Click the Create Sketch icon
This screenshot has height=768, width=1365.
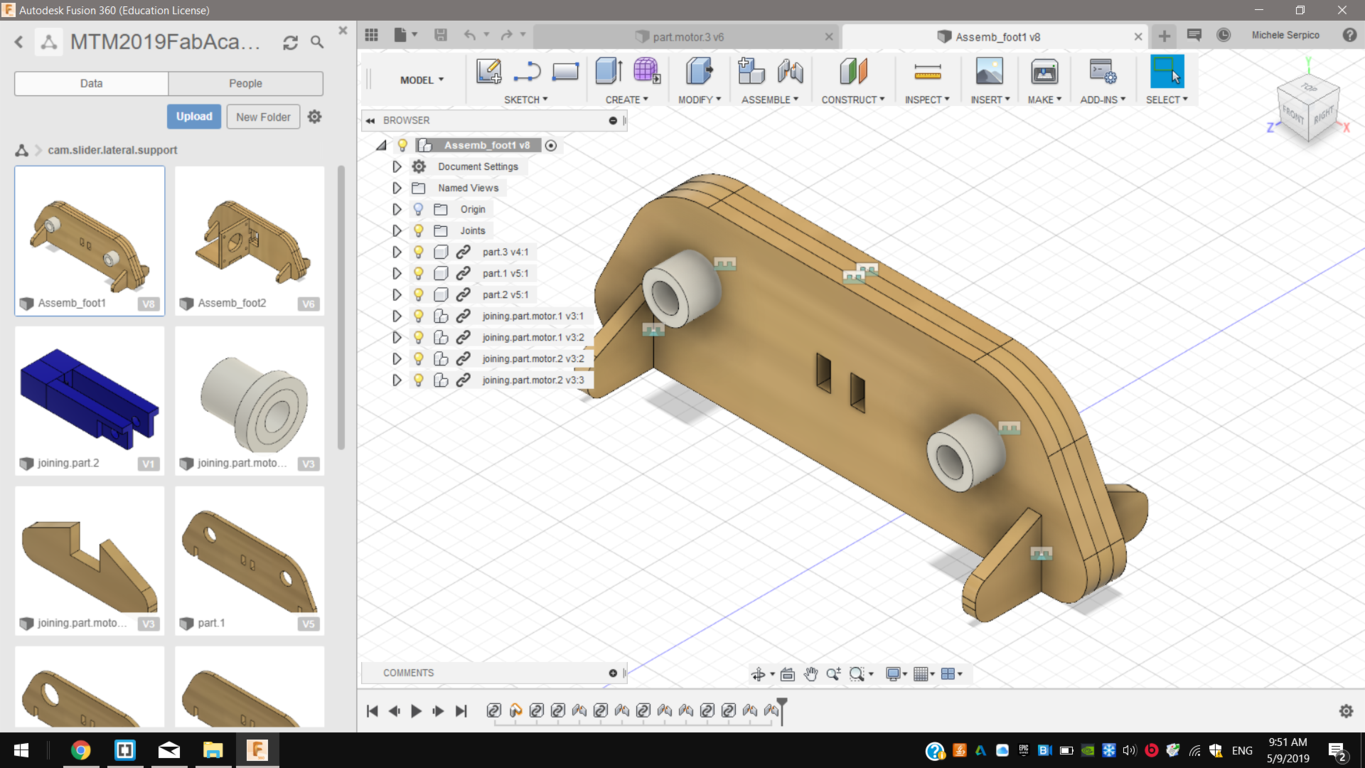tap(488, 71)
